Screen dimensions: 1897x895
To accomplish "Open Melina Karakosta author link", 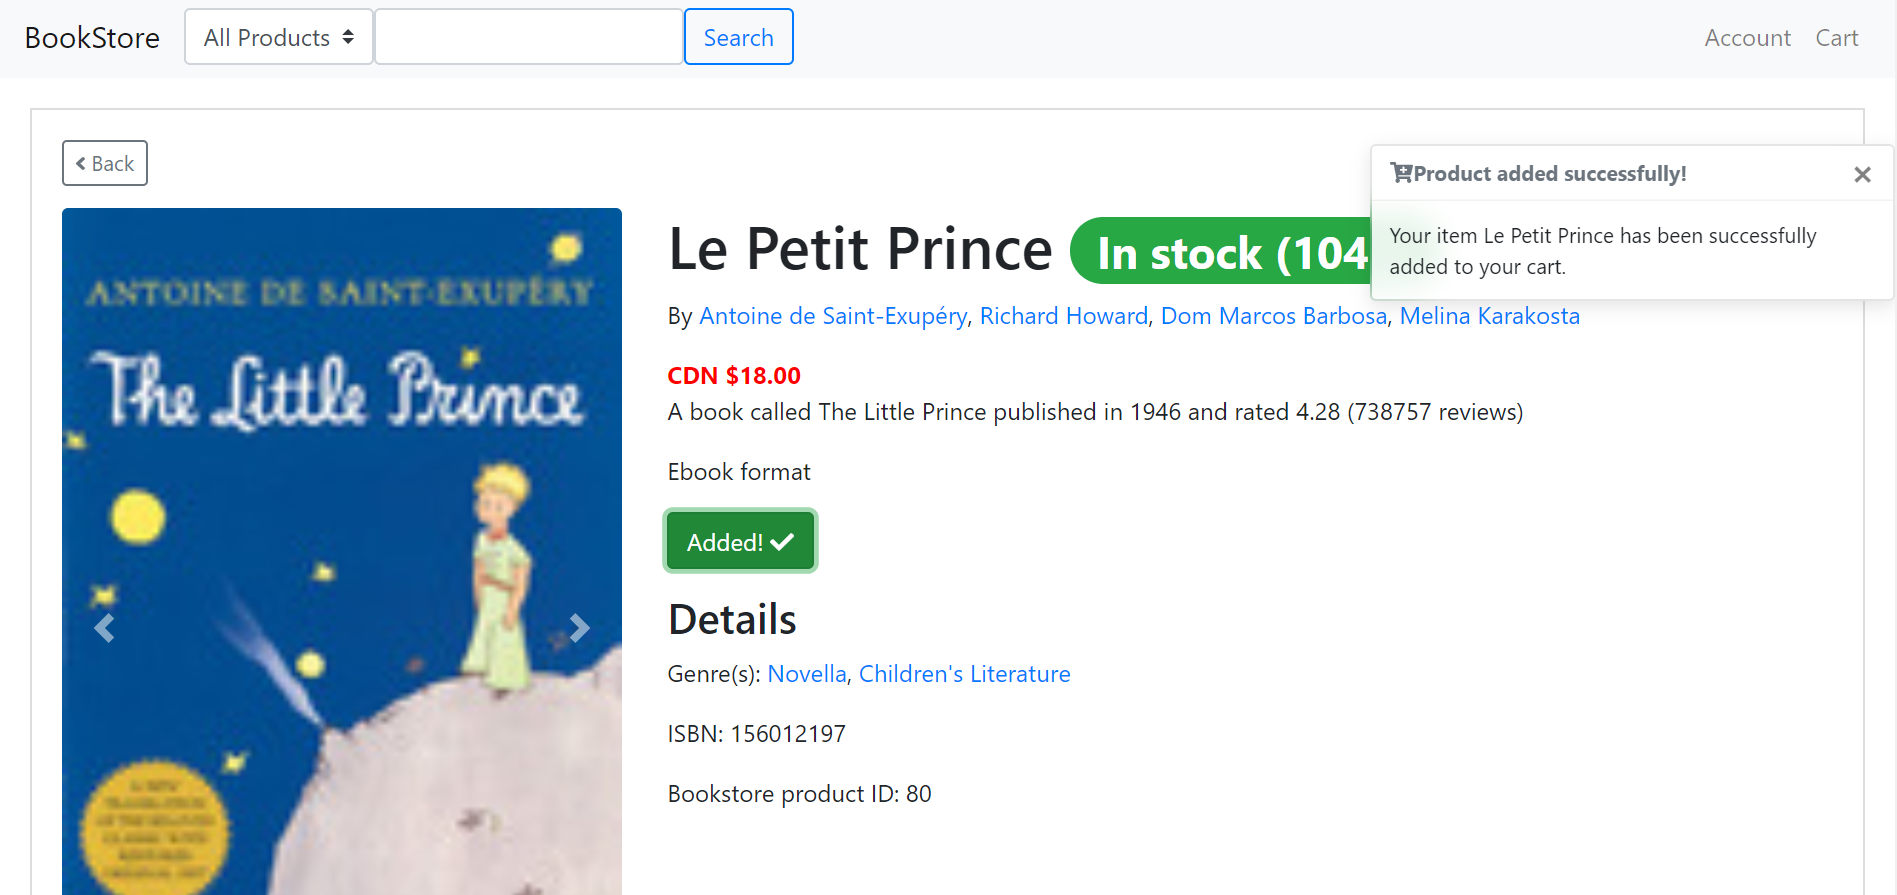I will pos(1489,316).
